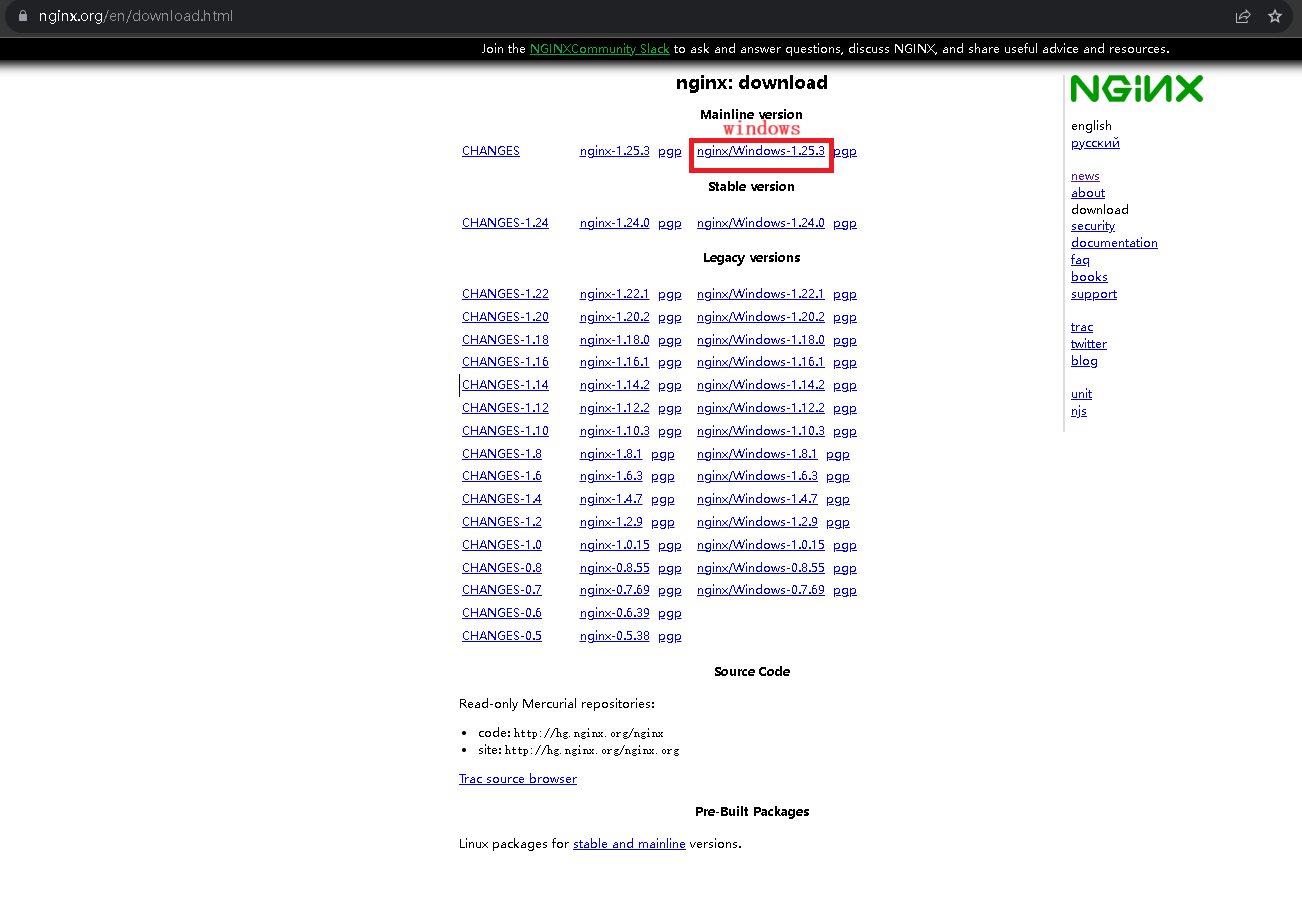Download nginx/Windows-1.4.7
The height and width of the screenshot is (915, 1302).
(x=757, y=499)
